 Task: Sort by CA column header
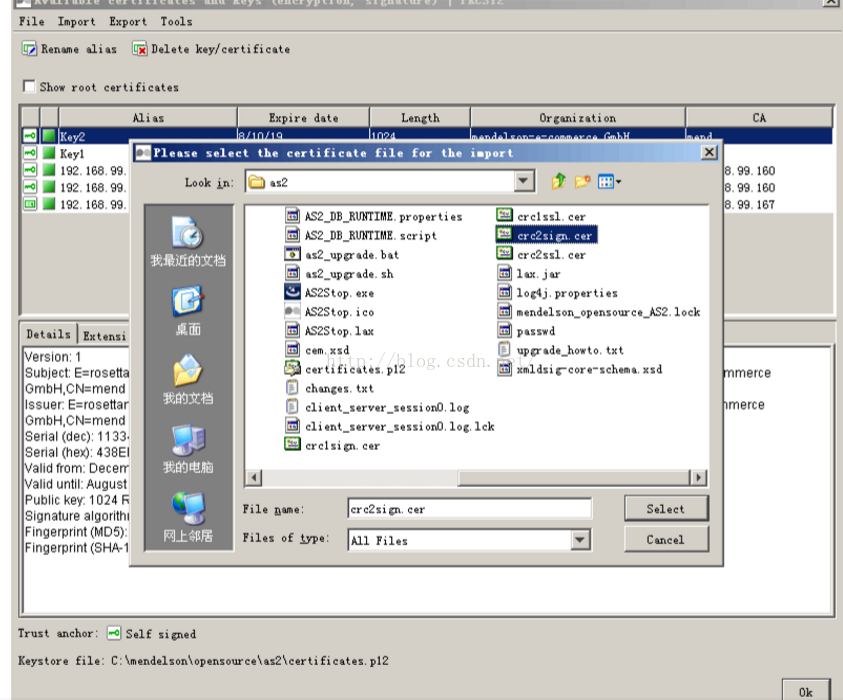pyautogui.click(x=759, y=118)
